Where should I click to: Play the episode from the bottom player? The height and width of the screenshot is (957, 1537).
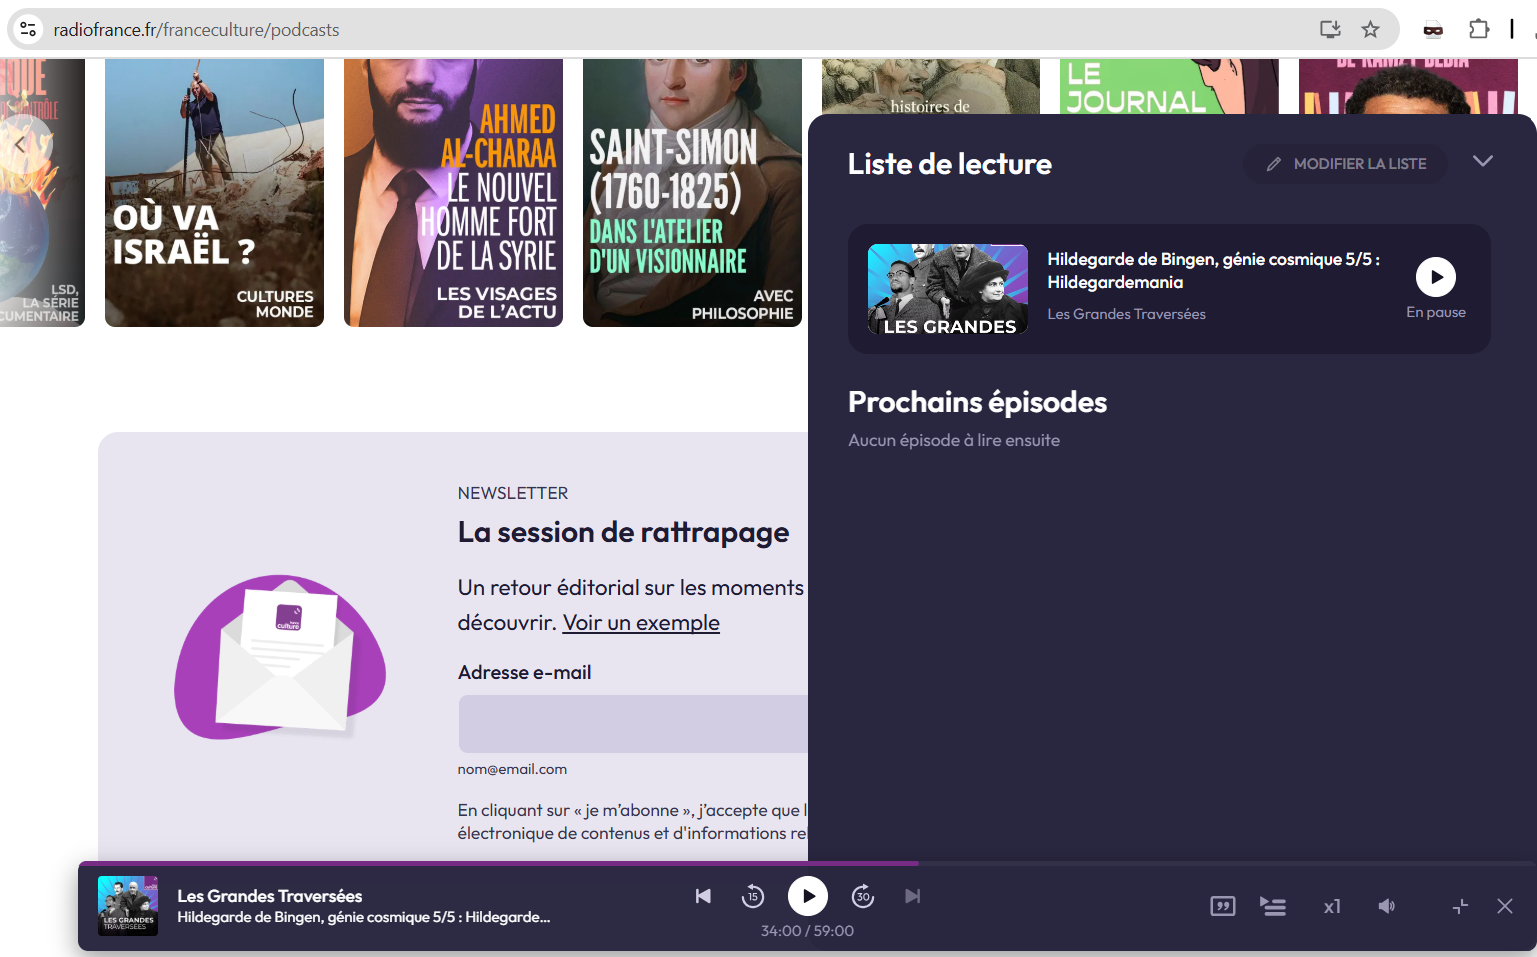[x=808, y=896]
